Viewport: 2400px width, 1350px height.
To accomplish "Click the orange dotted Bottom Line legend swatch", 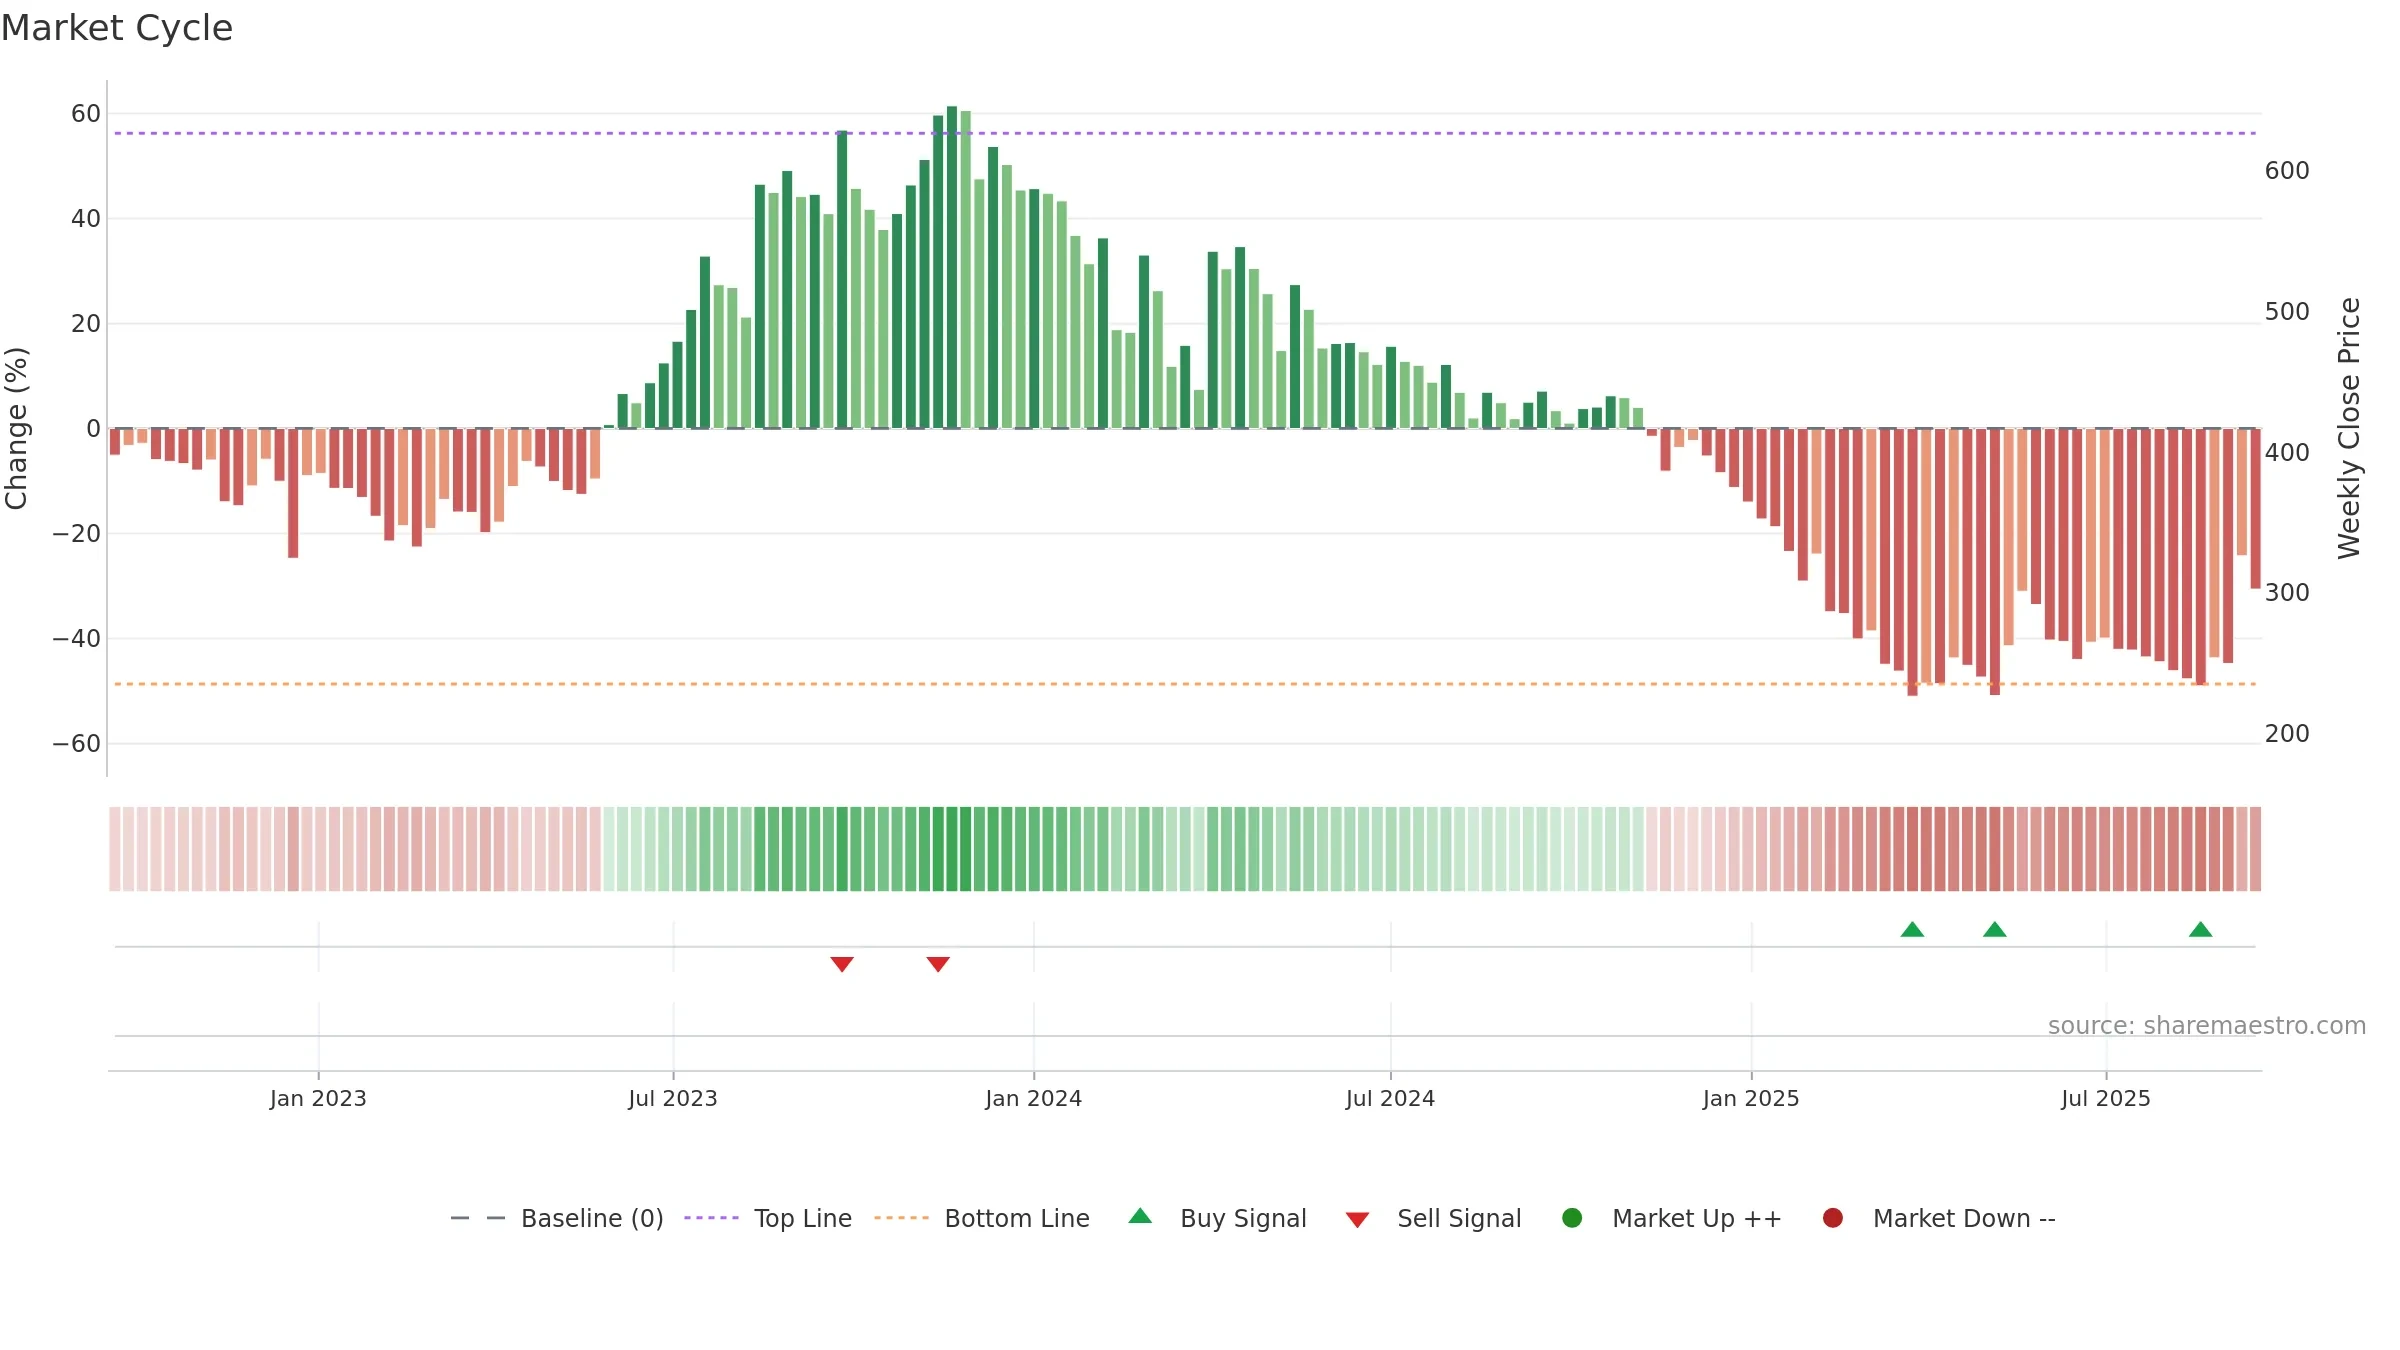I will pos(901,1218).
